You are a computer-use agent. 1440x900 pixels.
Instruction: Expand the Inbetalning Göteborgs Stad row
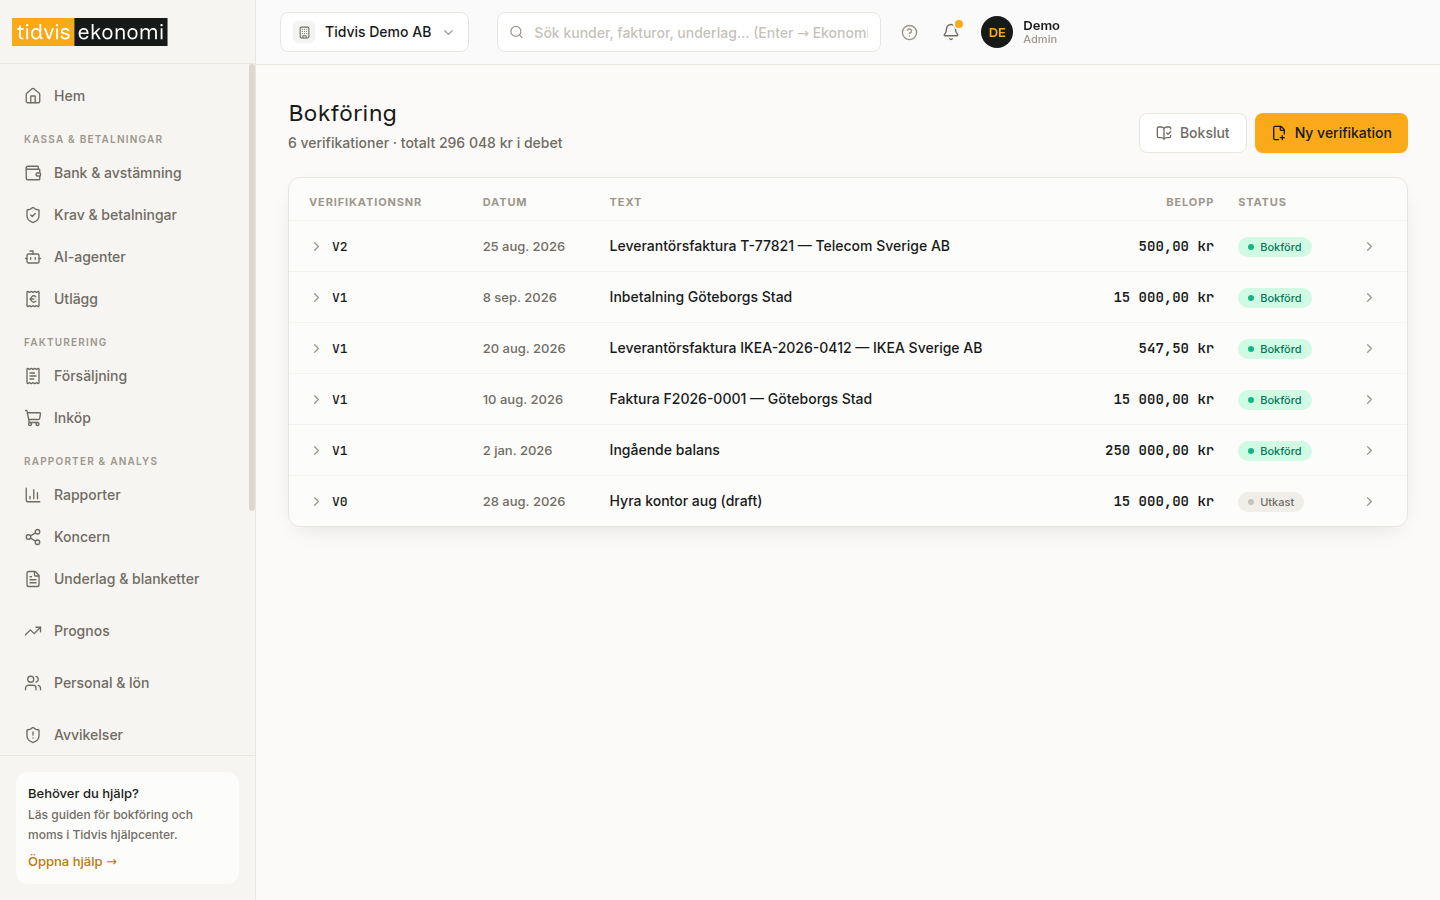pyautogui.click(x=316, y=297)
